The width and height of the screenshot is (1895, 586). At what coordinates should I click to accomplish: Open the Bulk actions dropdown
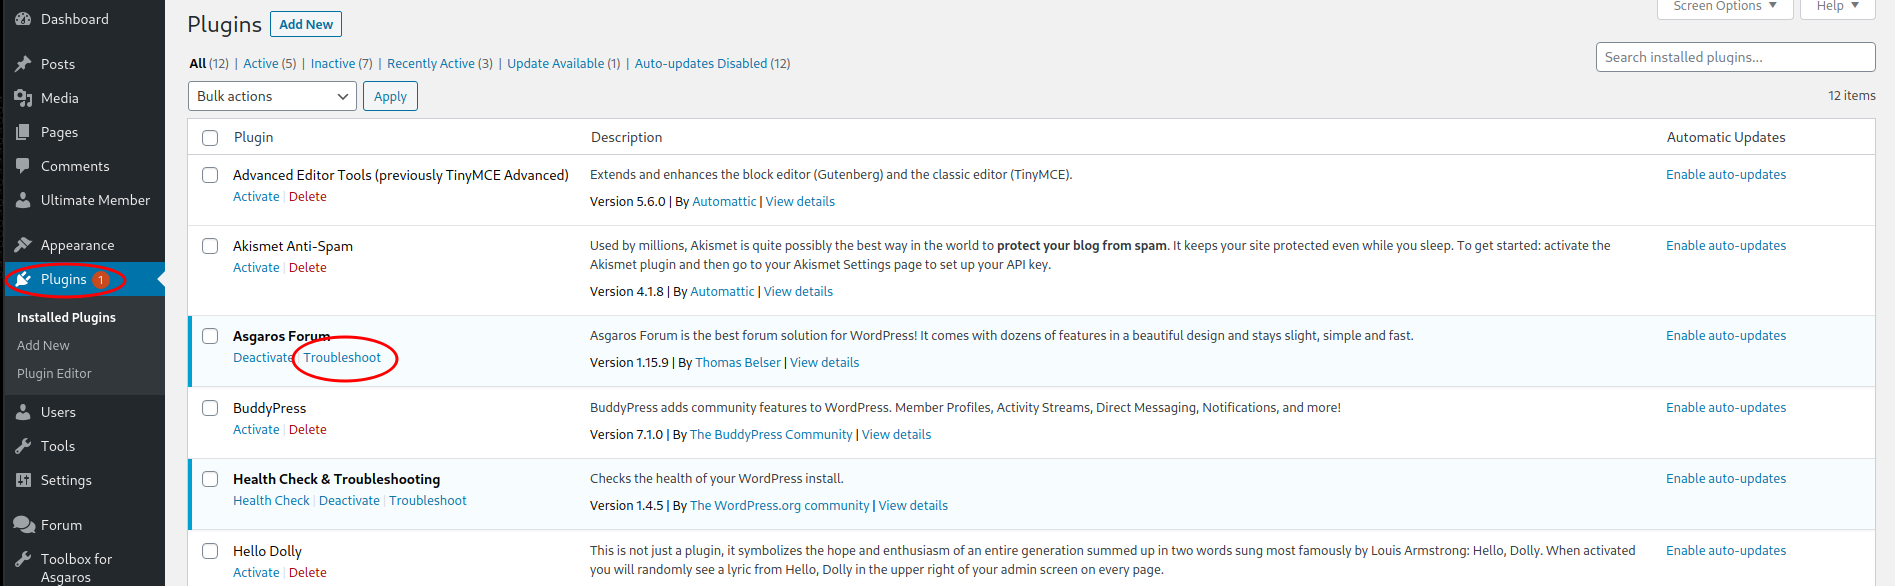pyautogui.click(x=272, y=96)
